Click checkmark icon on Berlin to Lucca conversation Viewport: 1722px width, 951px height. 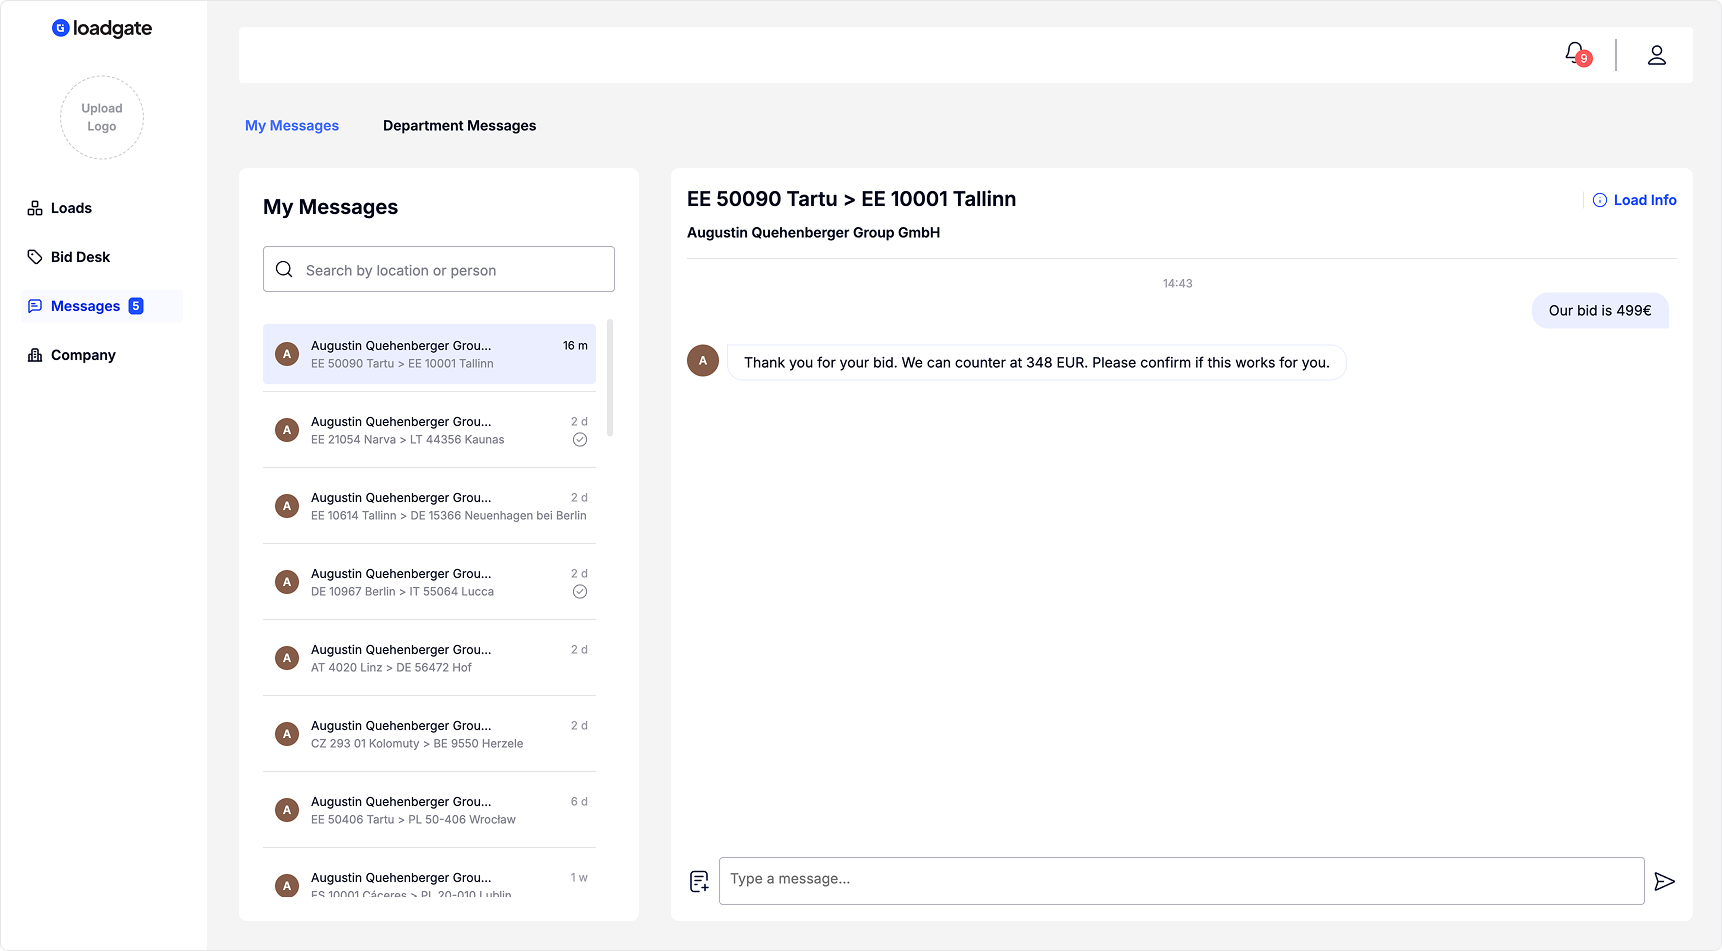point(580,592)
